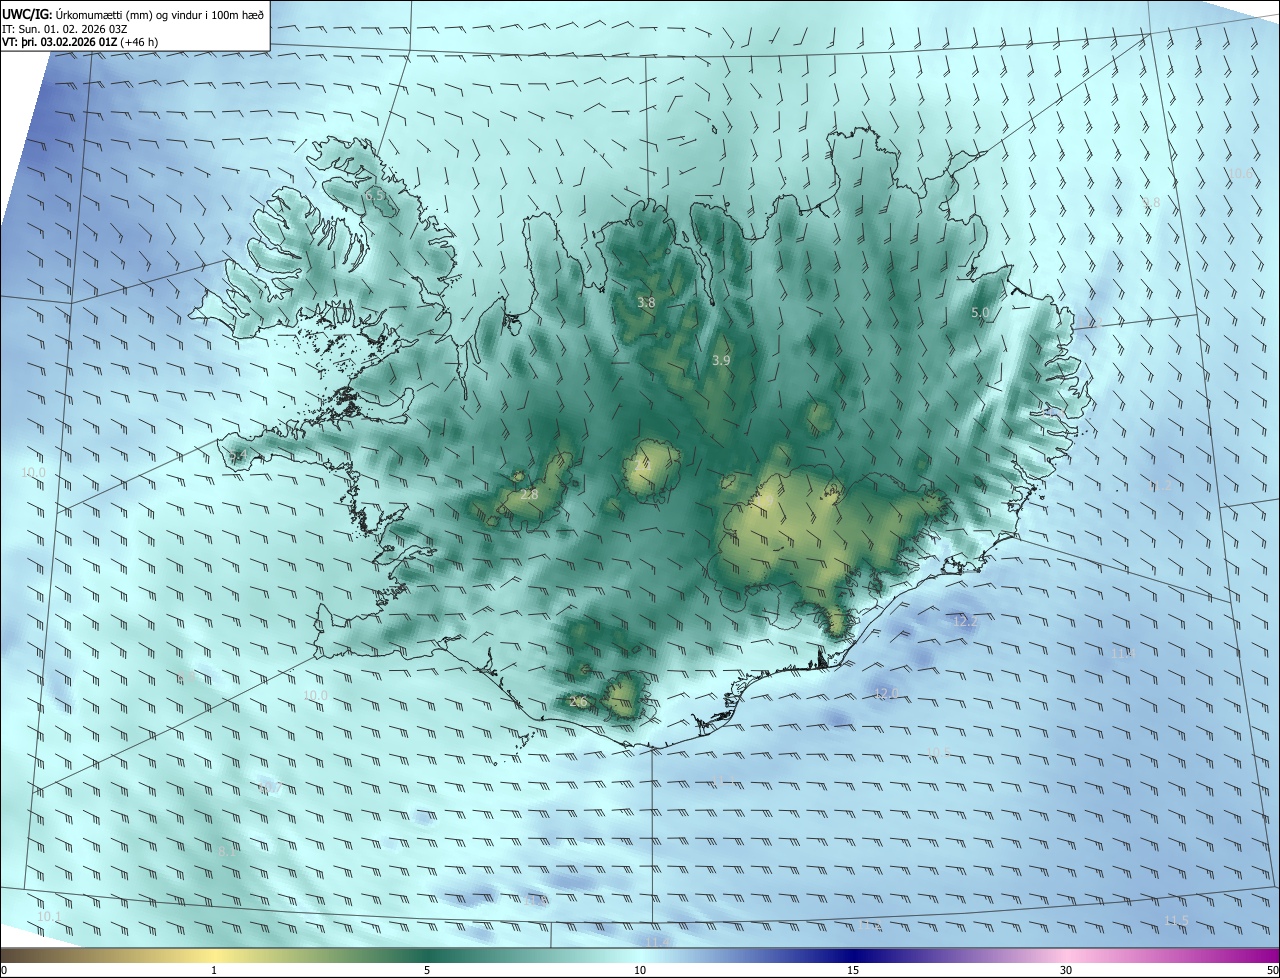Click the "50" tick label on the colour scale
Screen dimensions: 1280x978
click(1272, 970)
